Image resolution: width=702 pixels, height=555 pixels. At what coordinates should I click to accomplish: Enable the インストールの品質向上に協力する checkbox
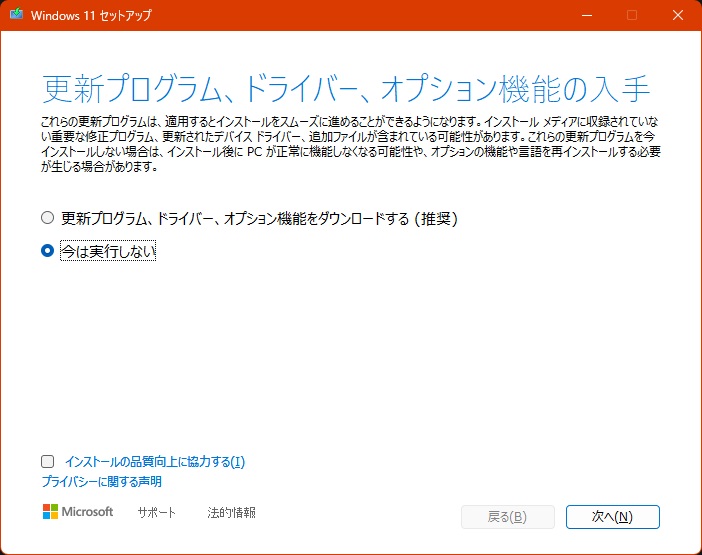(x=47, y=462)
